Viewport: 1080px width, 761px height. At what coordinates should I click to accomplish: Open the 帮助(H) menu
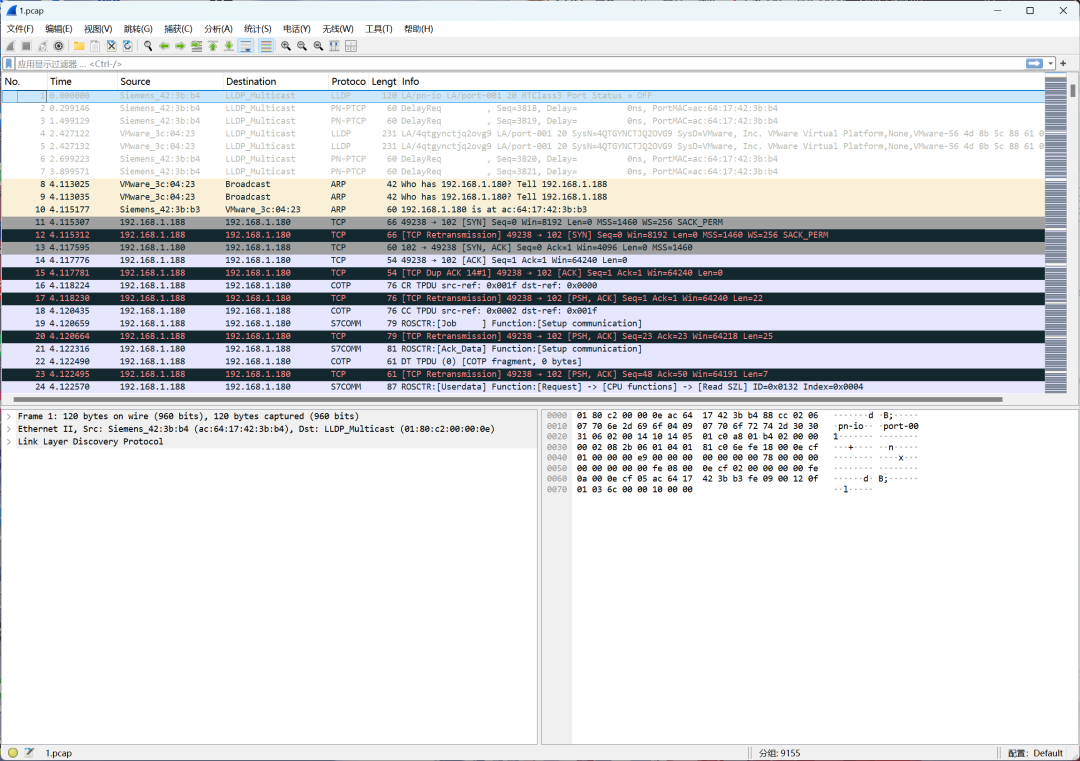point(418,29)
